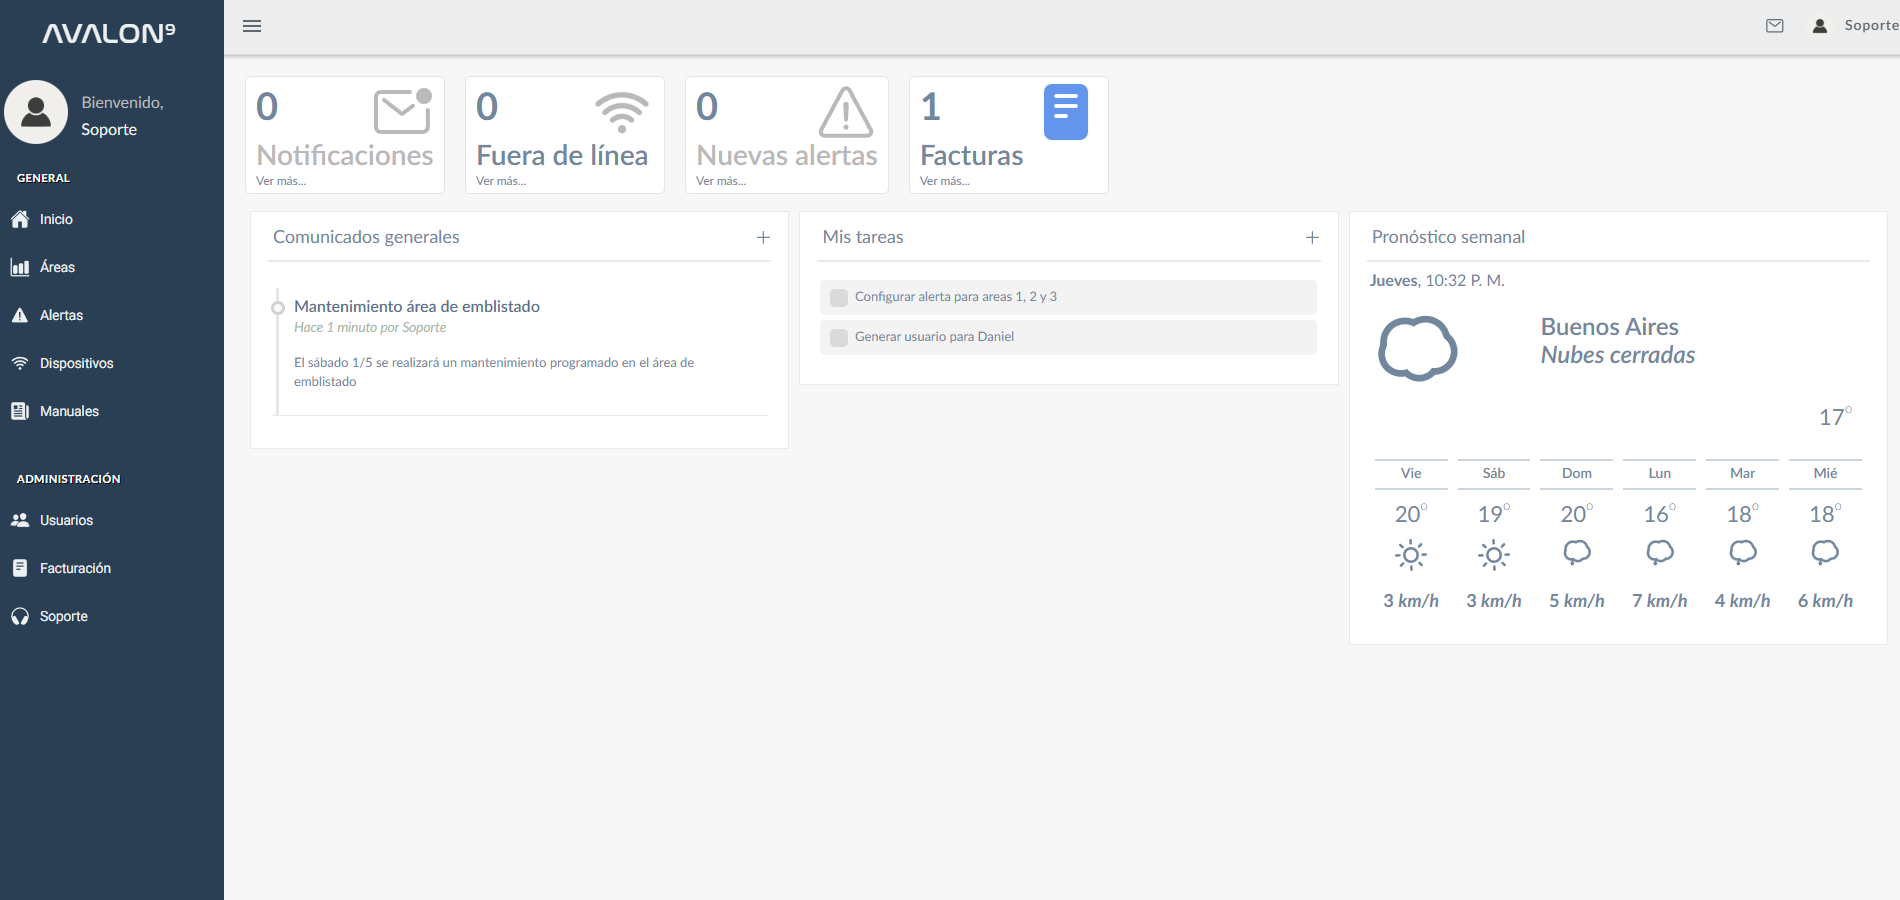The width and height of the screenshot is (1900, 900).
Task: Click the 'Nuevas alertas' card title
Action: [x=787, y=155]
